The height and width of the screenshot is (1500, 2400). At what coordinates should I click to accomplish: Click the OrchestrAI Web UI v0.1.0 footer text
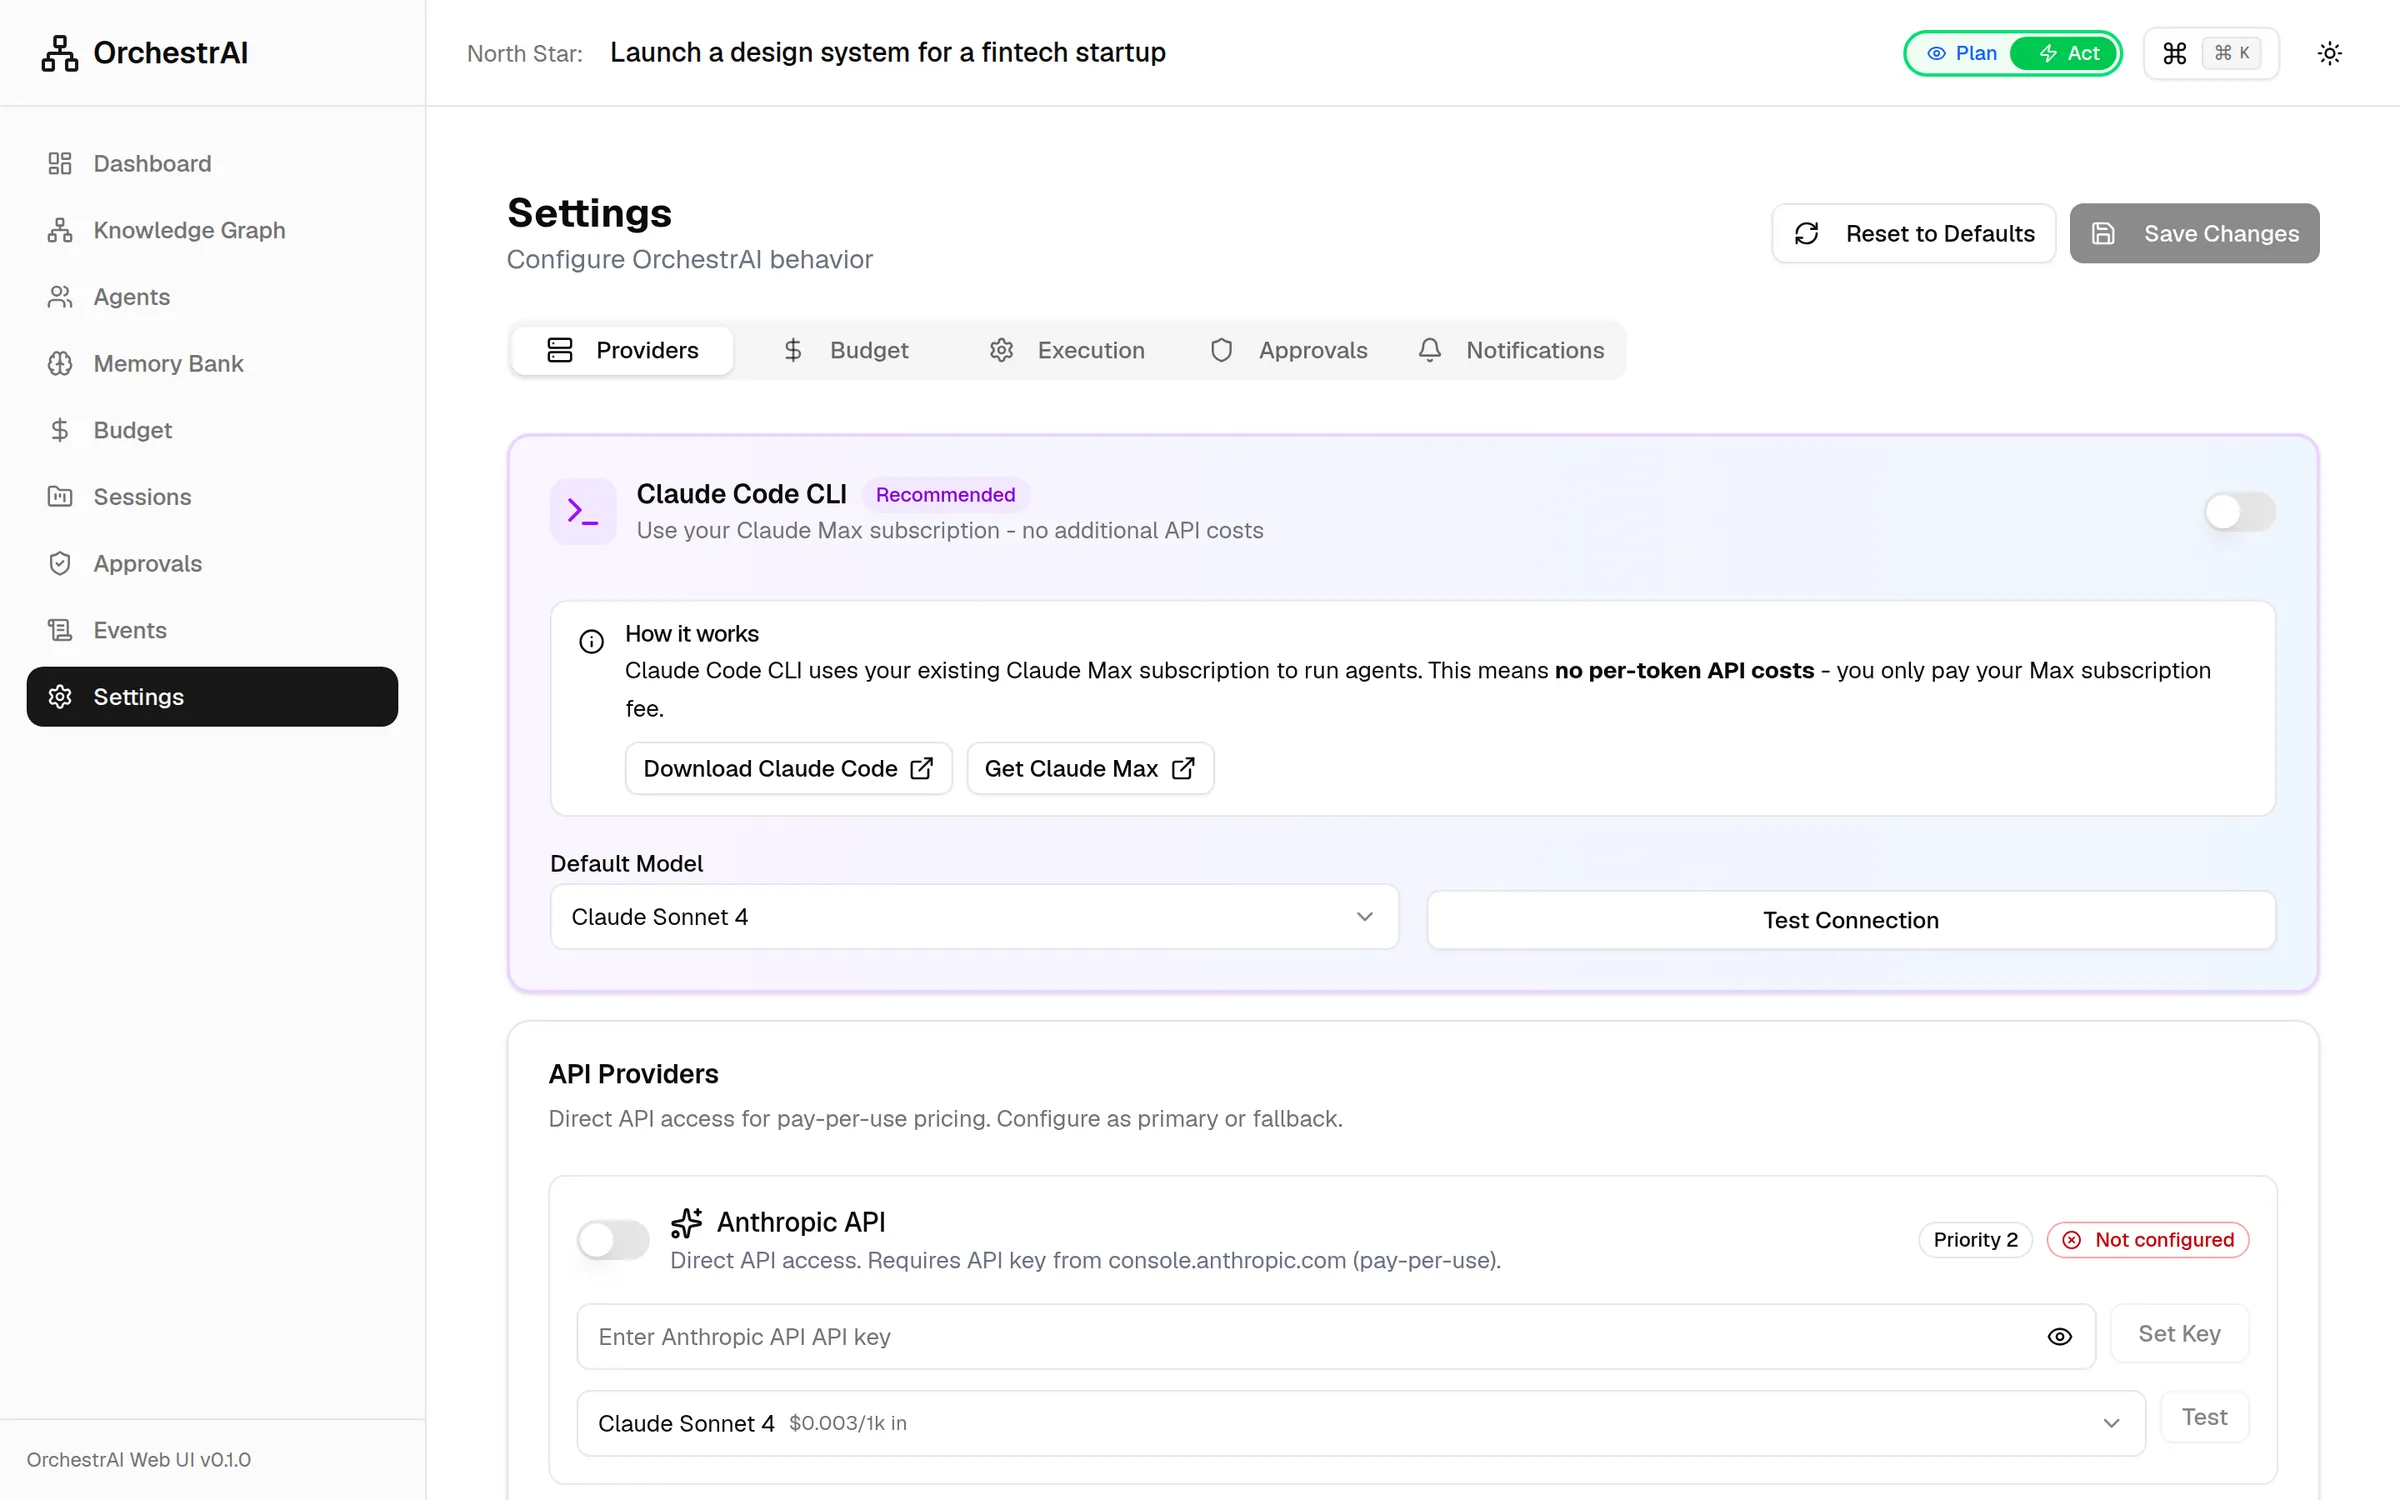[139, 1459]
